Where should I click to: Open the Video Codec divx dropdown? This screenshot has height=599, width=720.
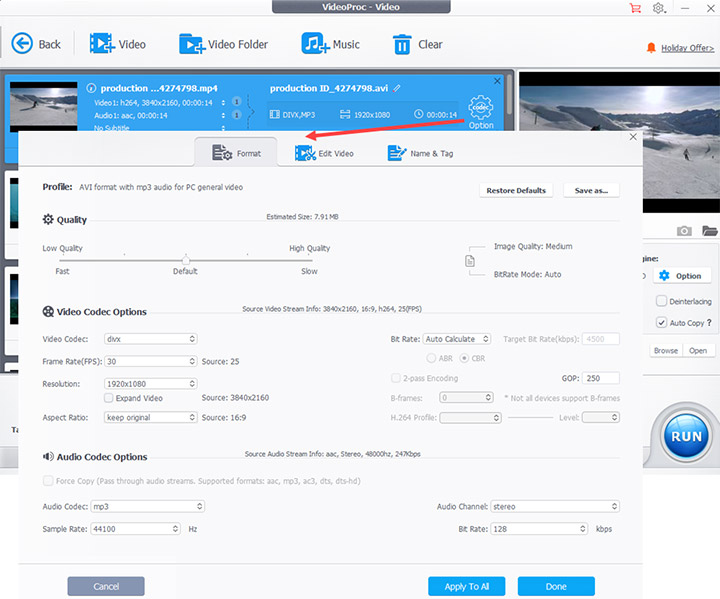(151, 339)
